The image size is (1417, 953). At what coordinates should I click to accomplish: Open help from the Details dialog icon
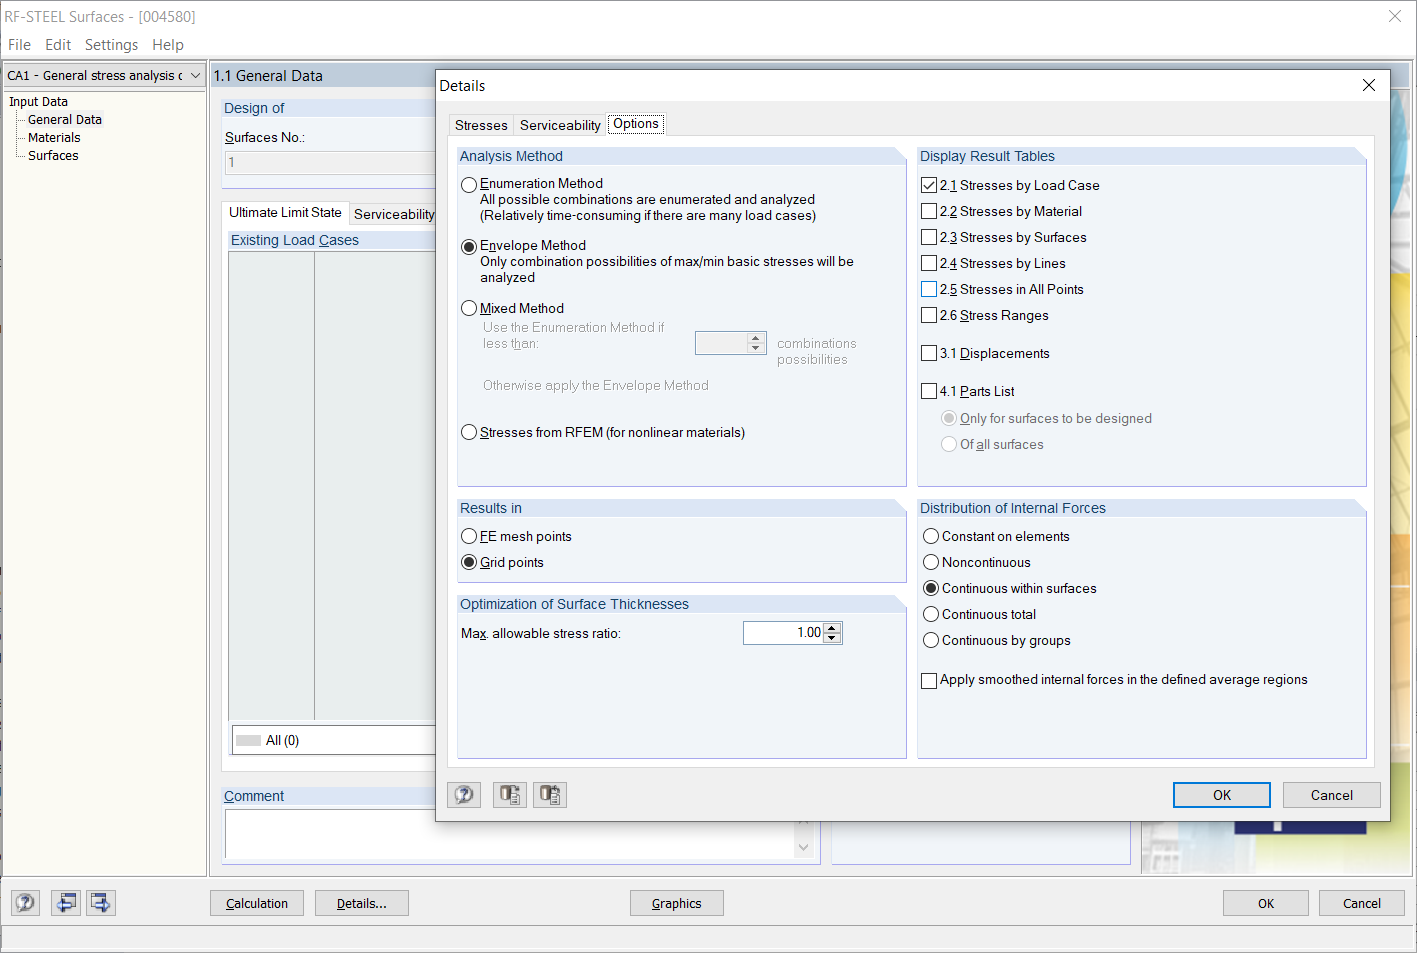pos(464,795)
